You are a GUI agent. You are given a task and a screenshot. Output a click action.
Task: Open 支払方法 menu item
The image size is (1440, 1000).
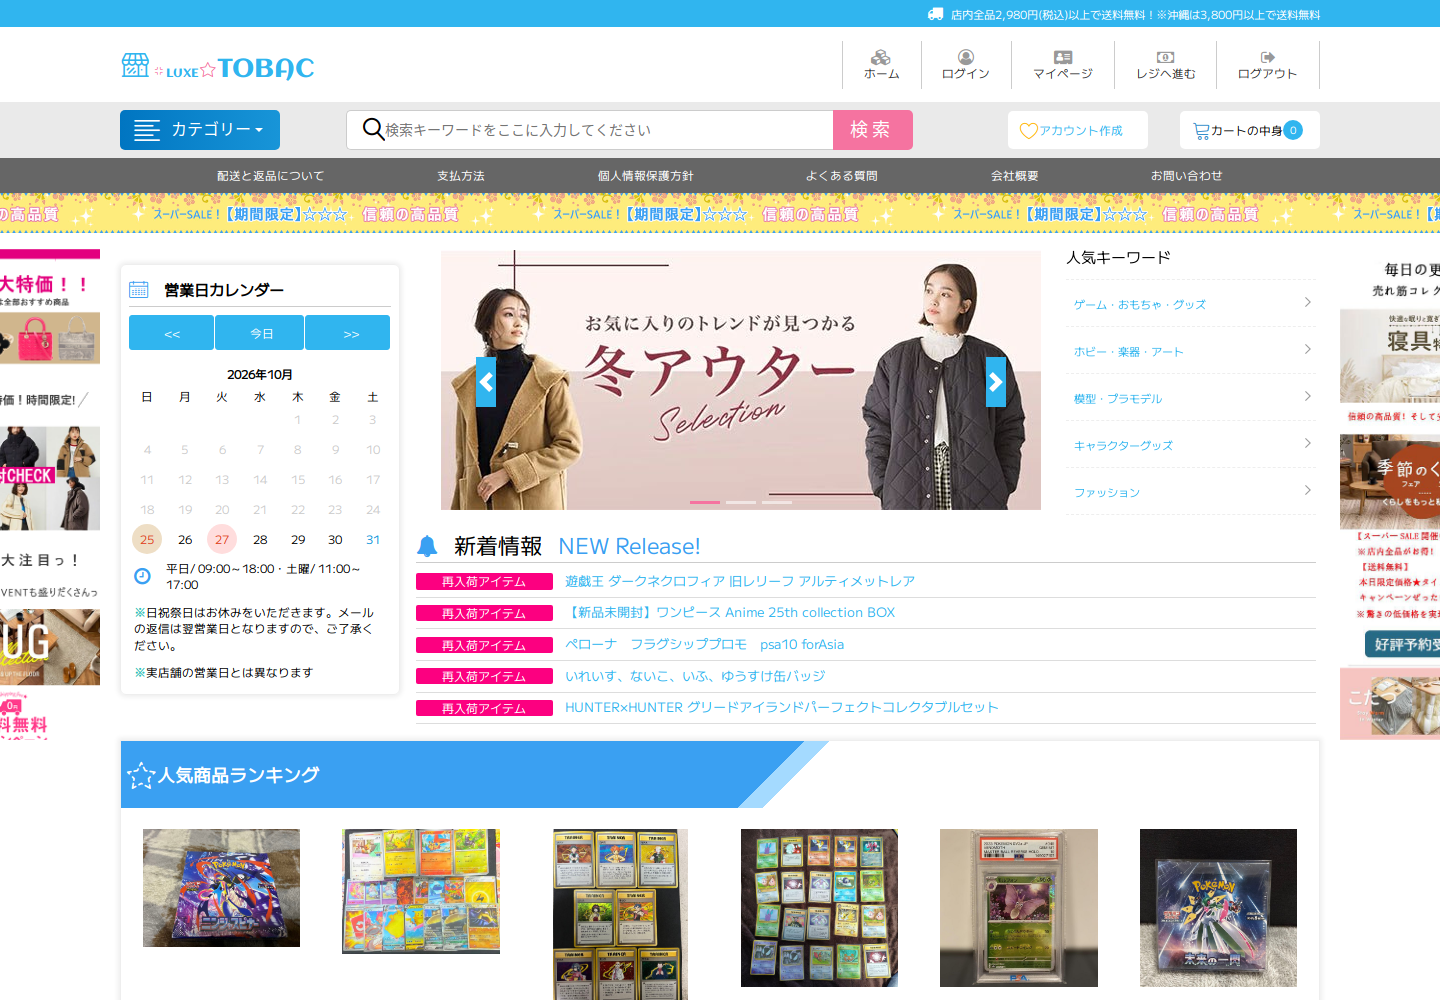click(461, 176)
